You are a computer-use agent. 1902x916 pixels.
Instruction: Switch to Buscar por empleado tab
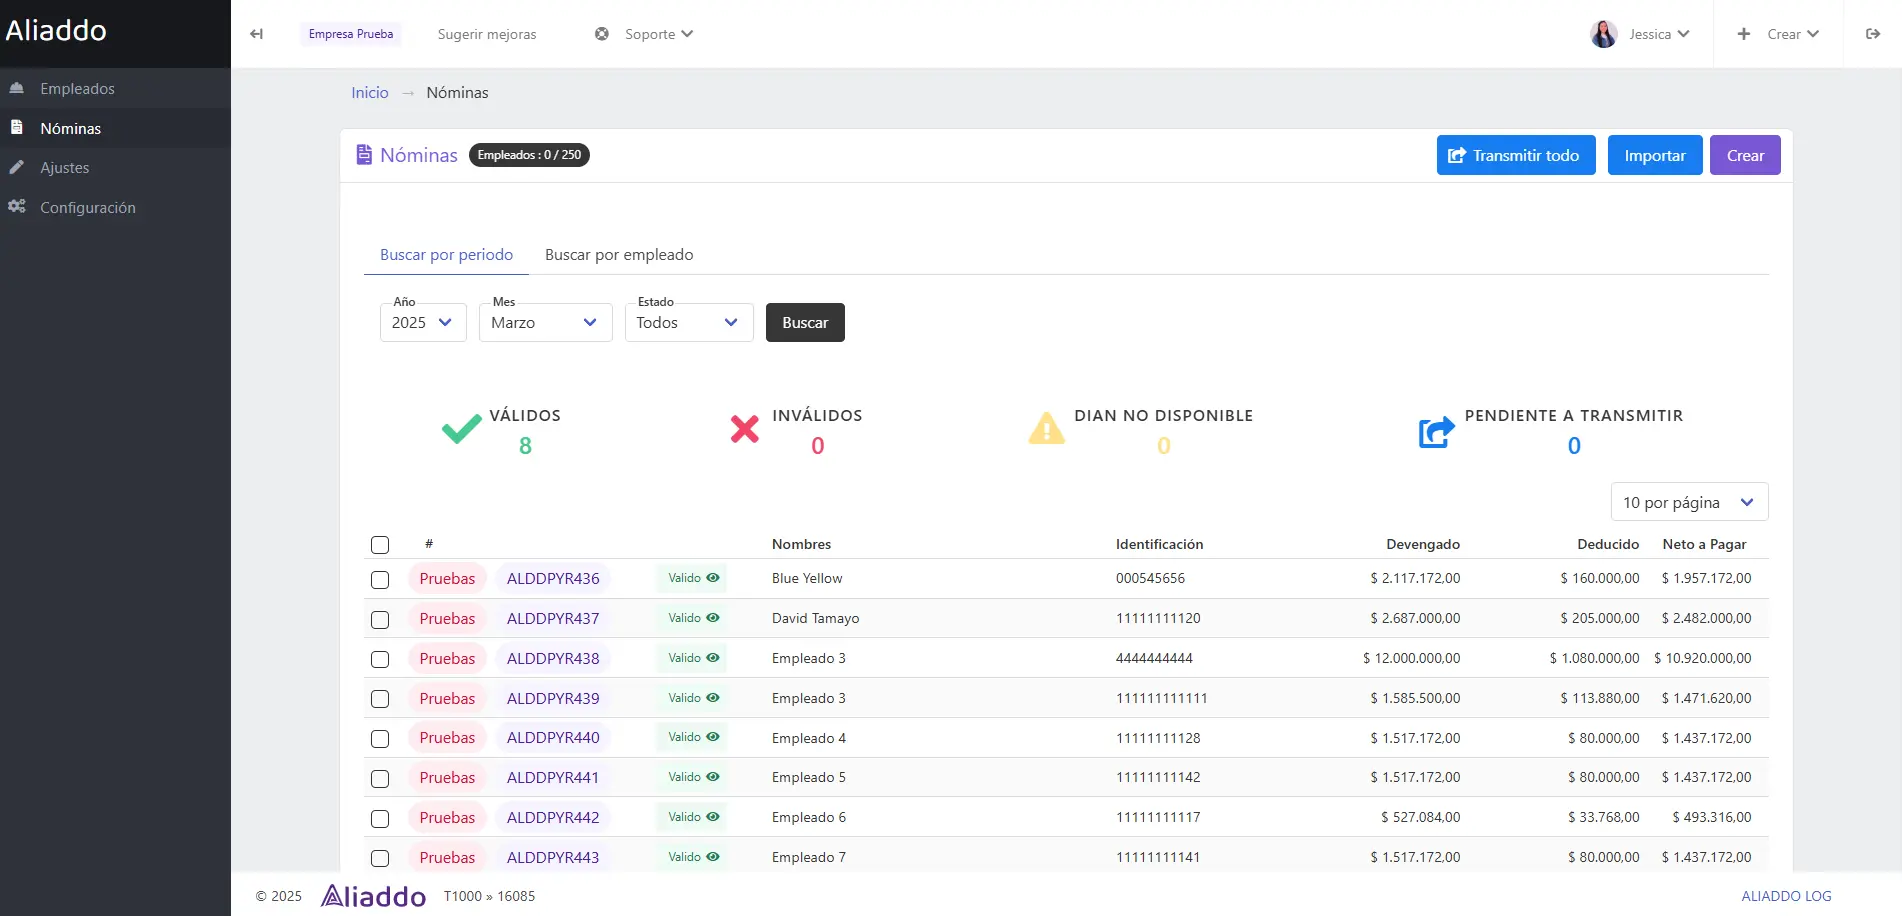(x=618, y=255)
